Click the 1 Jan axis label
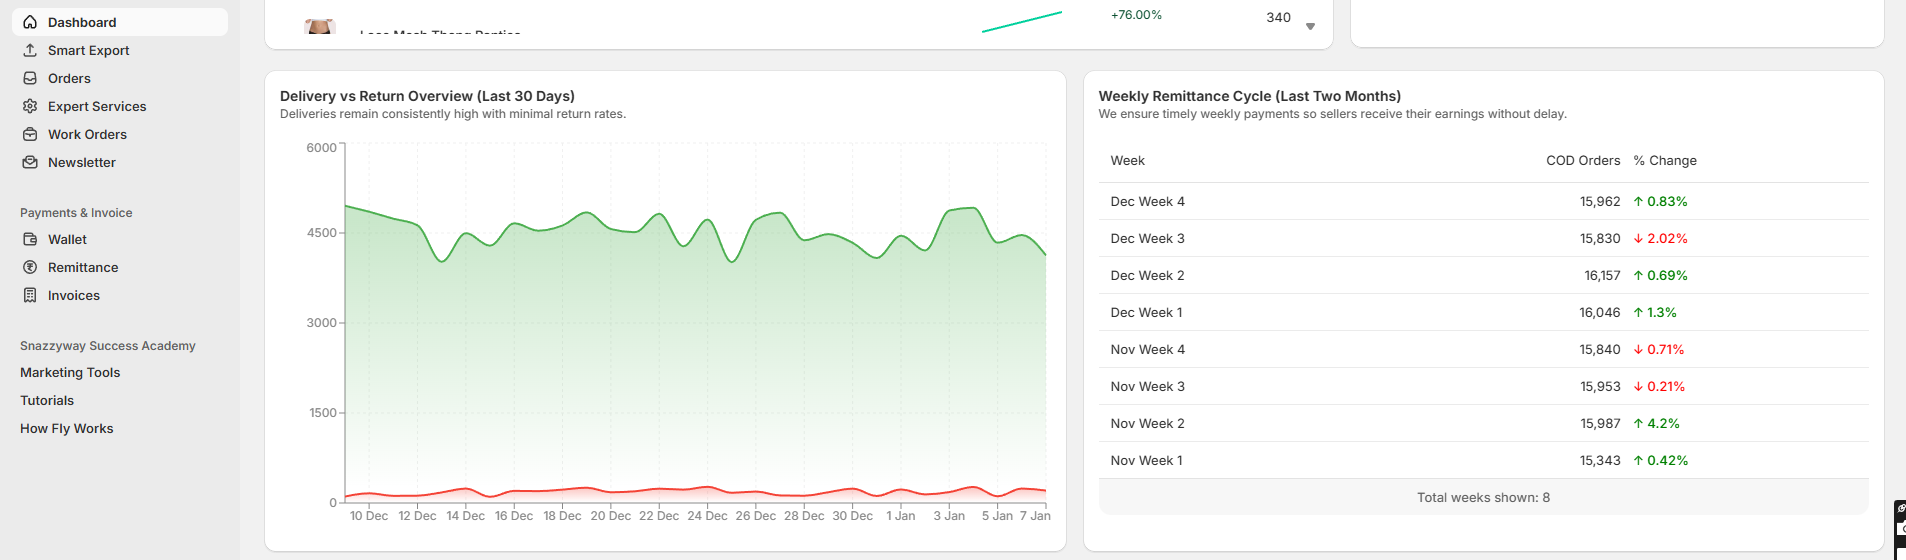The width and height of the screenshot is (1906, 560). point(900,516)
